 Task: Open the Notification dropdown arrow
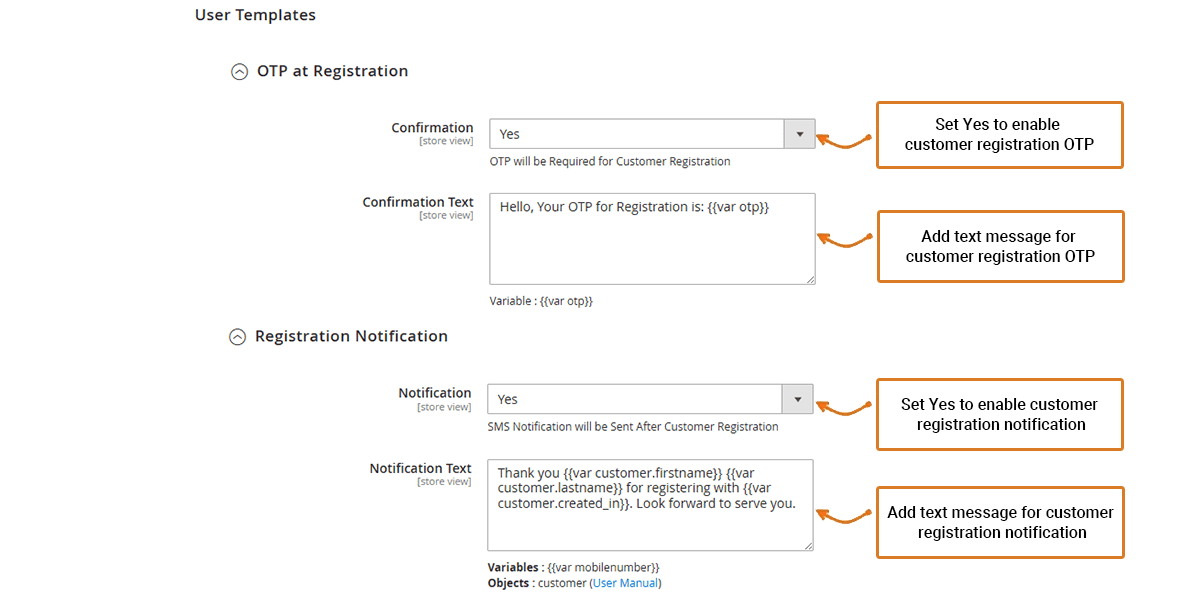click(x=797, y=399)
